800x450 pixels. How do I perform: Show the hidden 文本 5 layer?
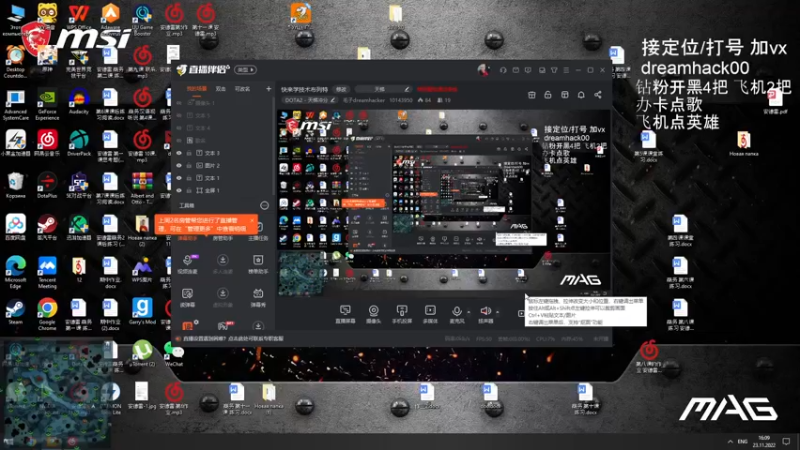(179, 116)
